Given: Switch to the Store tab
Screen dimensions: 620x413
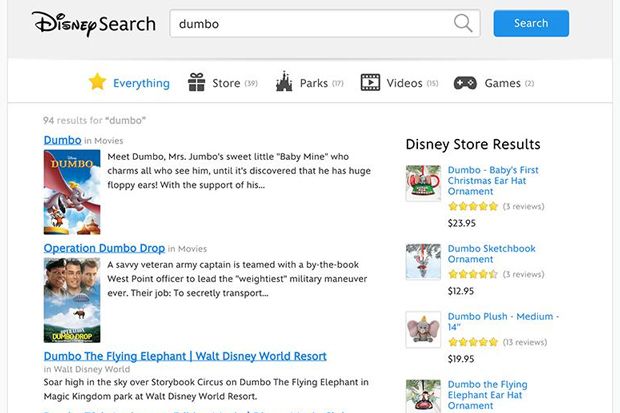Looking at the screenshot, I should [223, 83].
